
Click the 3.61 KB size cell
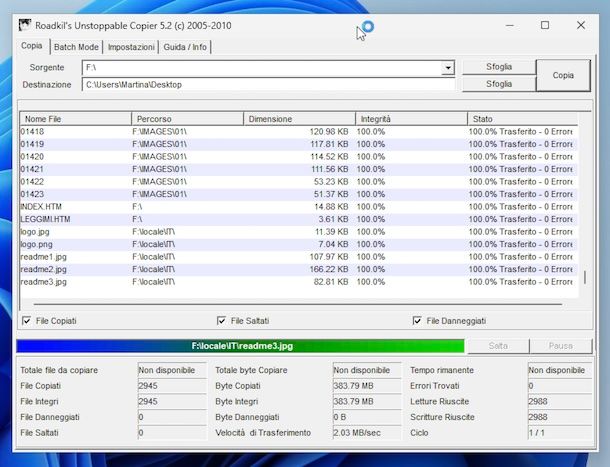click(x=333, y=219)
